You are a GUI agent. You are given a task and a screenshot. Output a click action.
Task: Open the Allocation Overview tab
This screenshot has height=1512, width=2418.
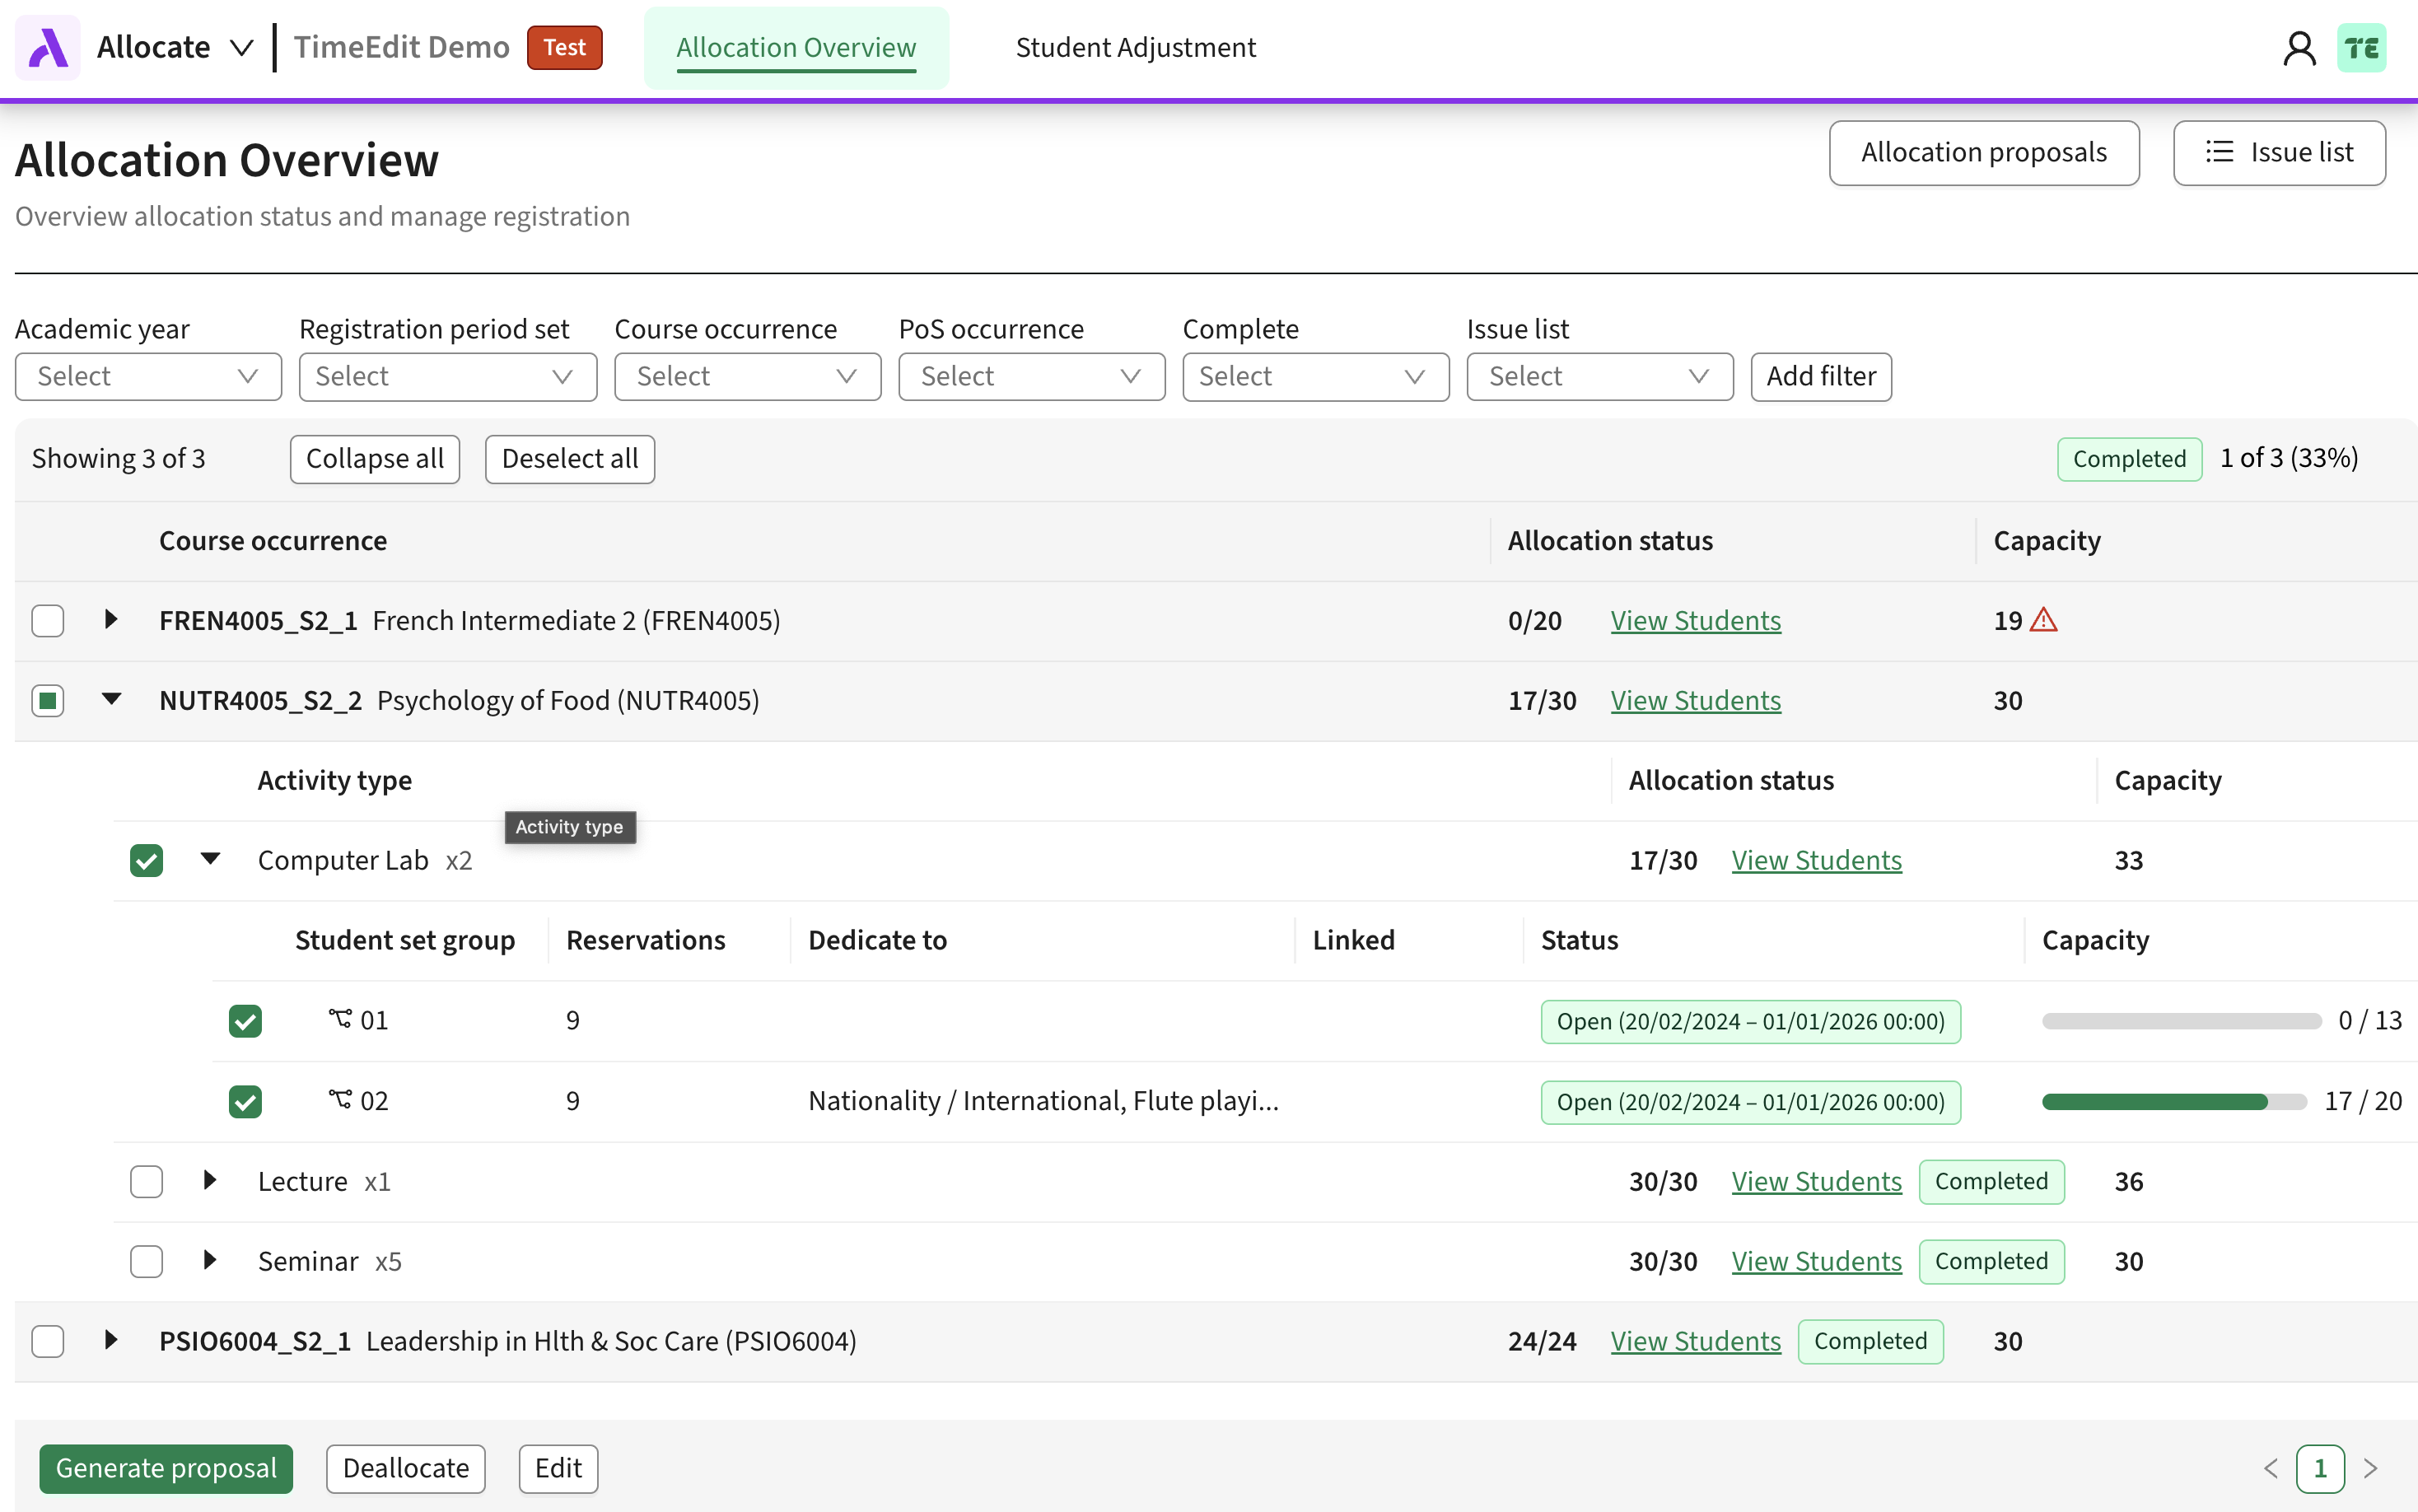point(796,47)
